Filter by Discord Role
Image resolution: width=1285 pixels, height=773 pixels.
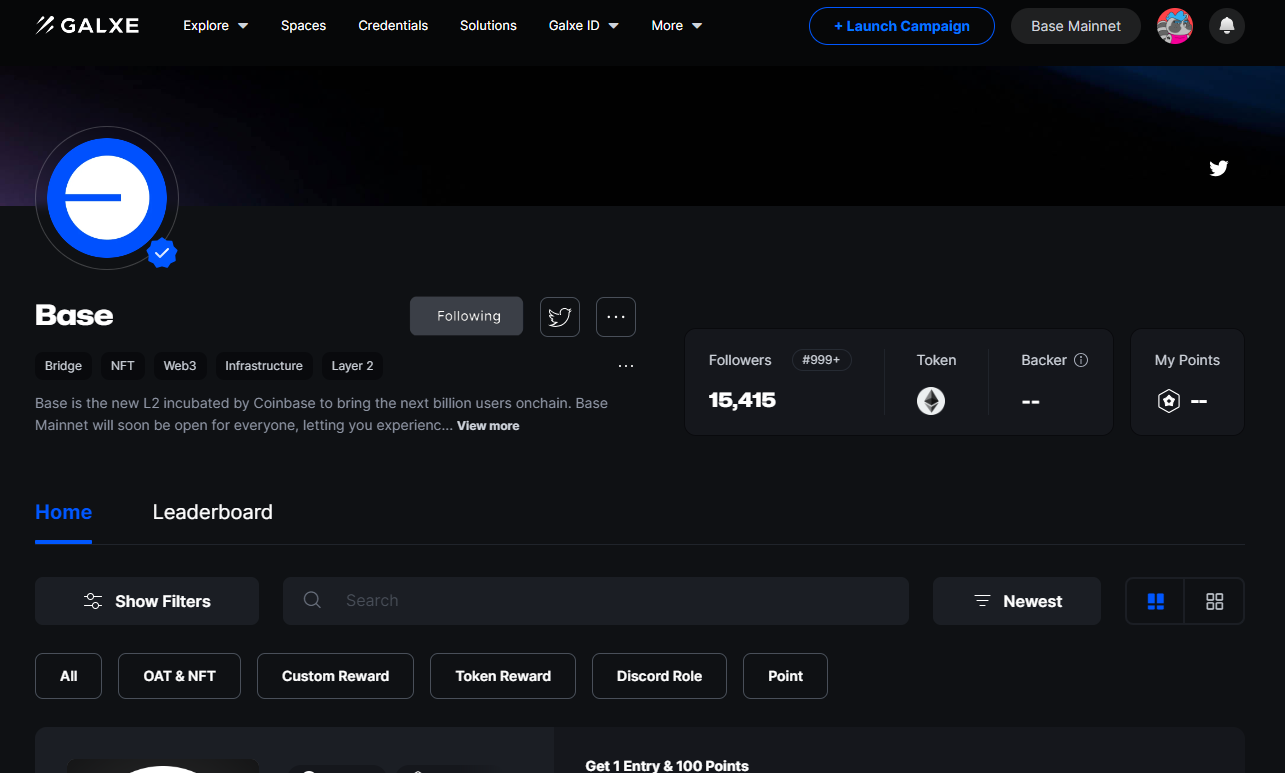pos(659,676)
